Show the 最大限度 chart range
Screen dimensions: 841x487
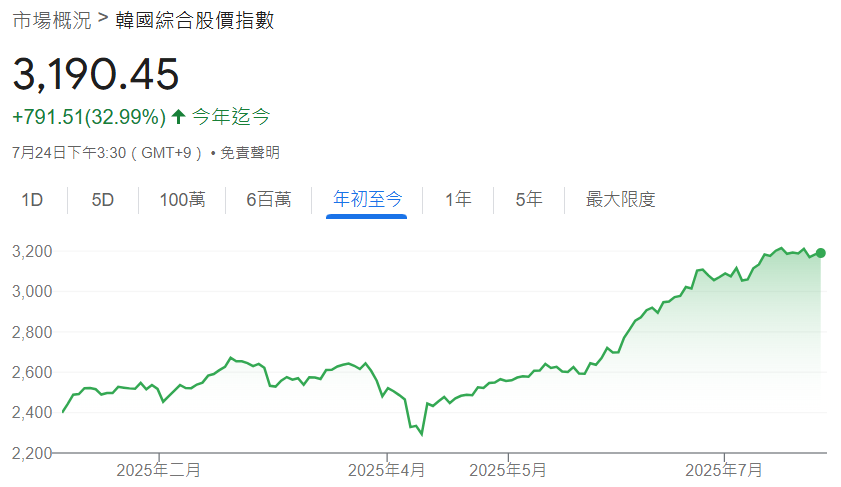pos(621,200)
